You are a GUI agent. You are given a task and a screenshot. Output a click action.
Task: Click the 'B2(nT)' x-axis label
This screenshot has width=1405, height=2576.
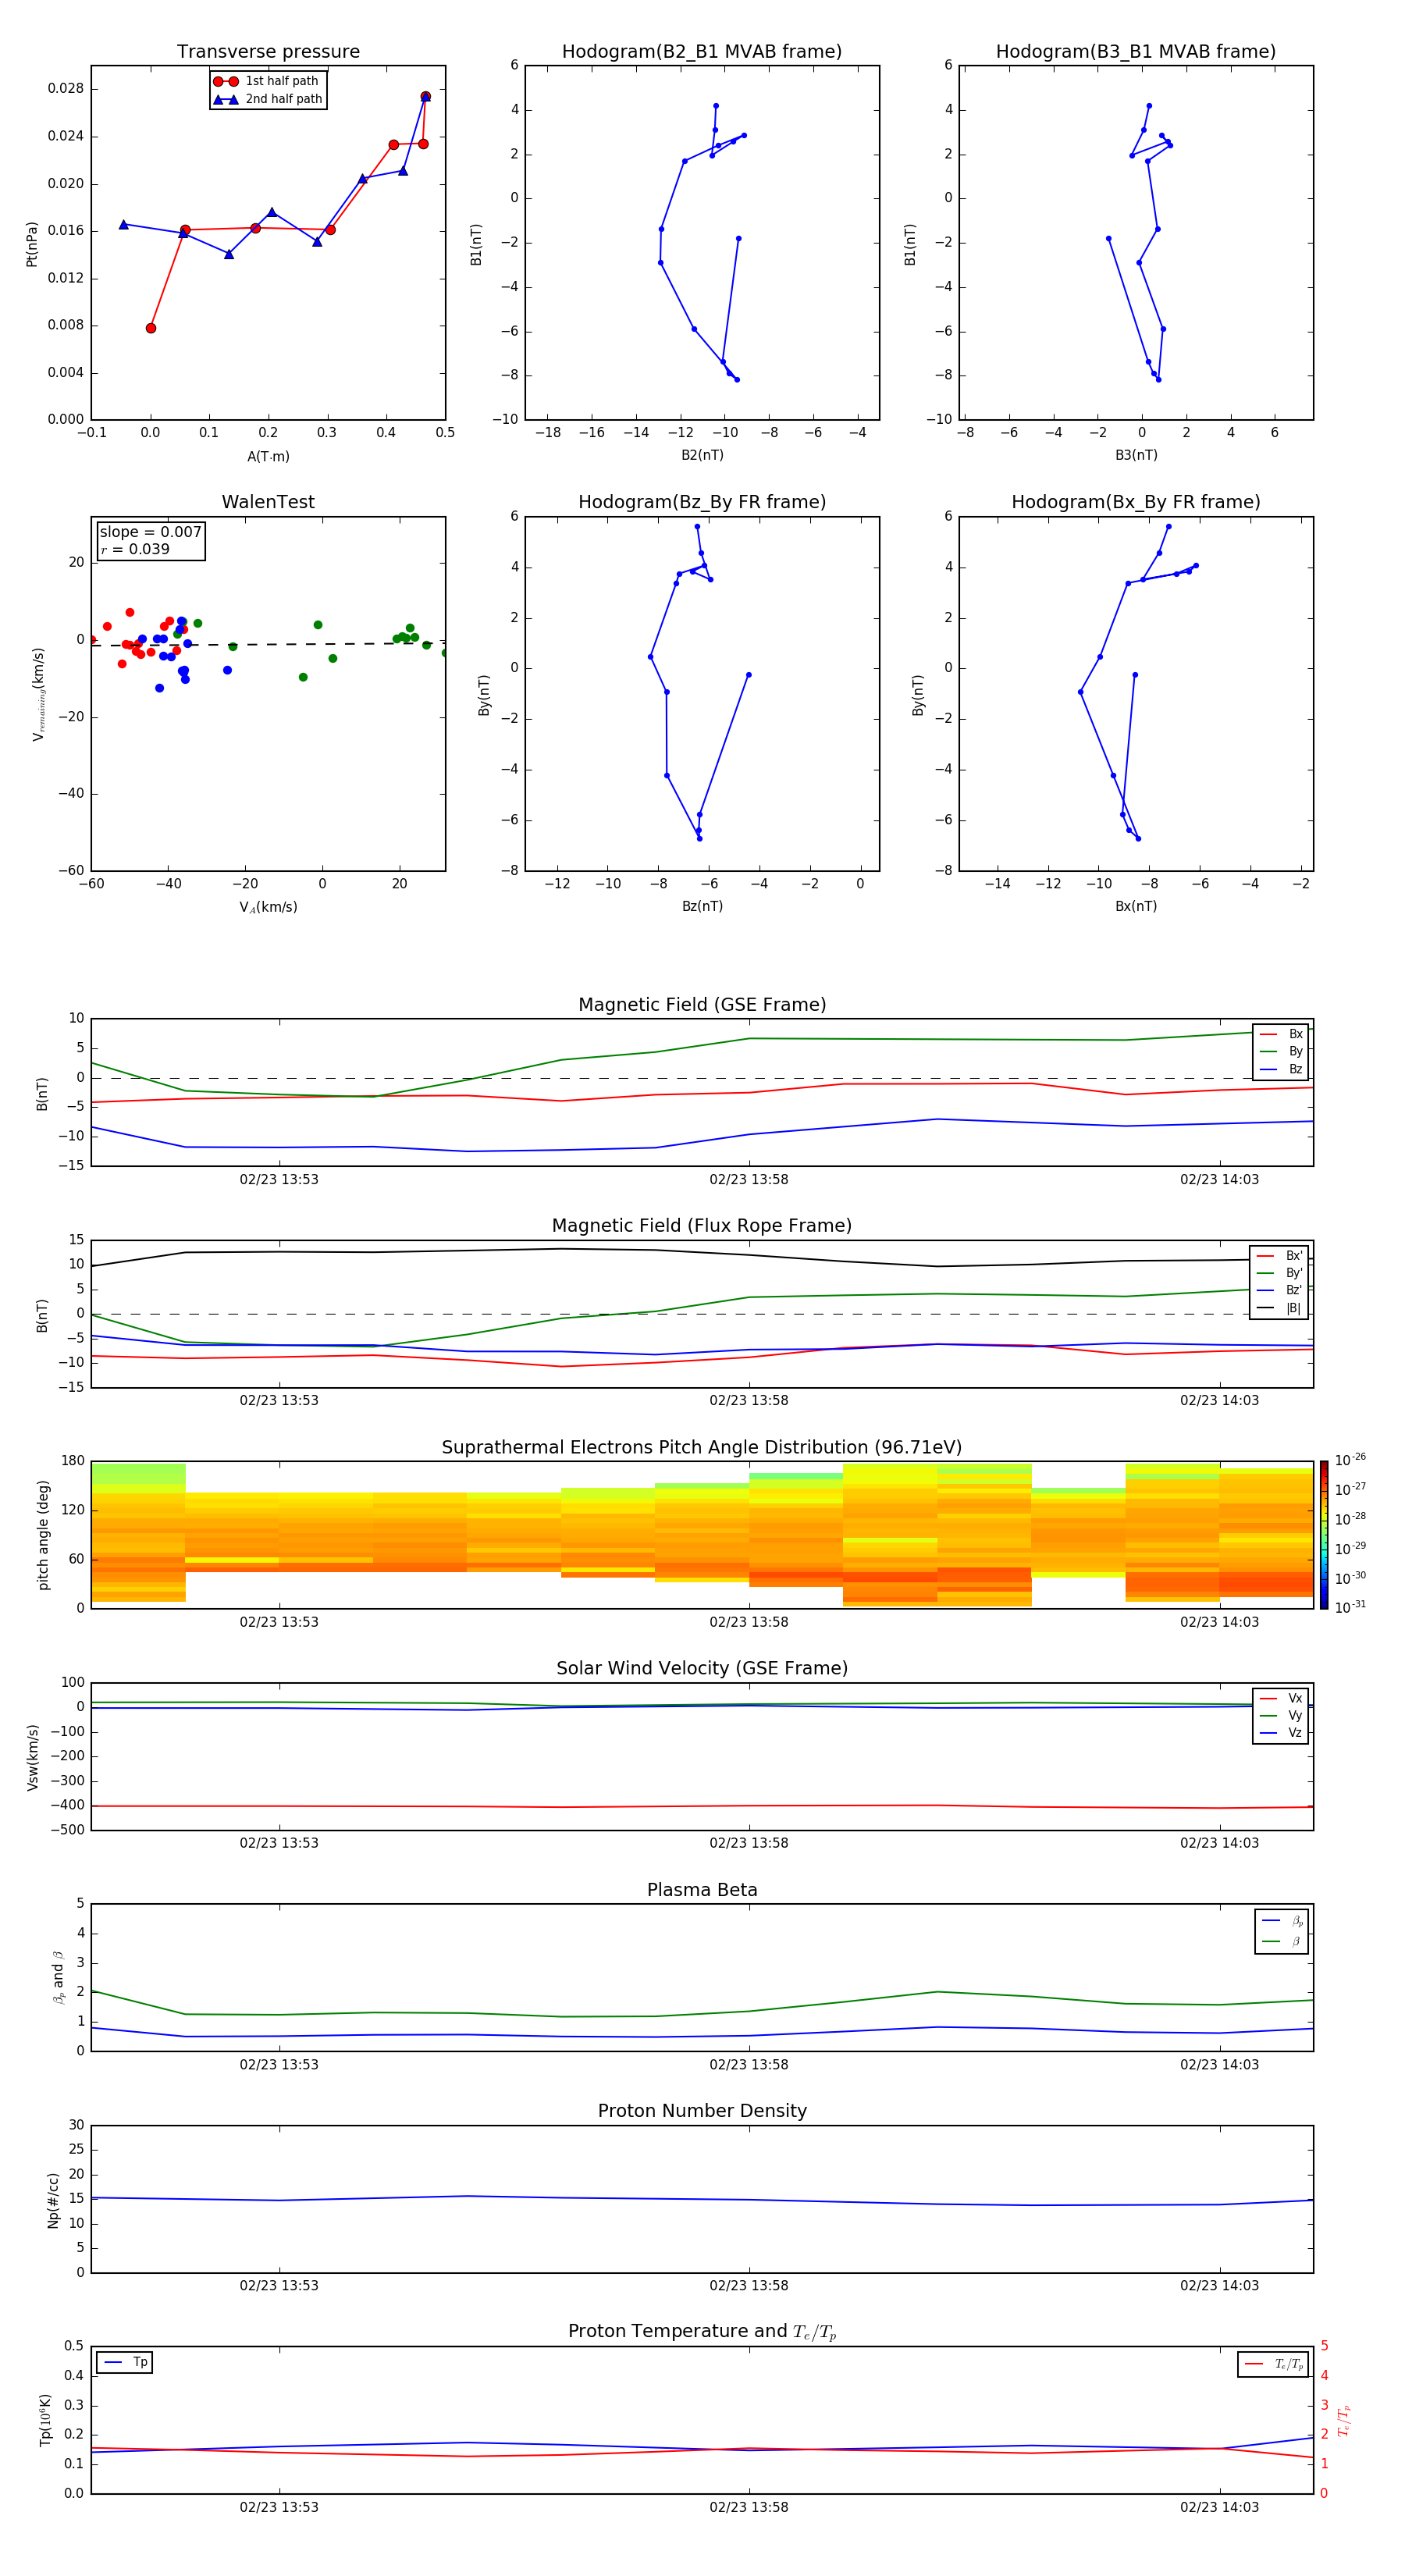pyautogui.click(x=702, y=455)
